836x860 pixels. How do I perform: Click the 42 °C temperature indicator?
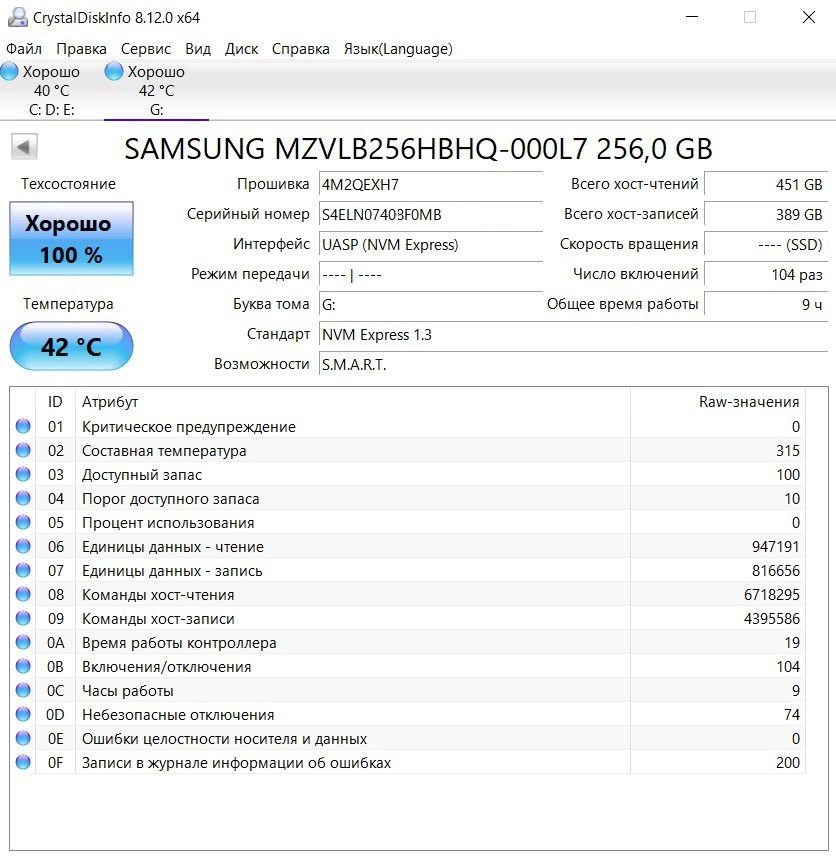pos(71,346)
